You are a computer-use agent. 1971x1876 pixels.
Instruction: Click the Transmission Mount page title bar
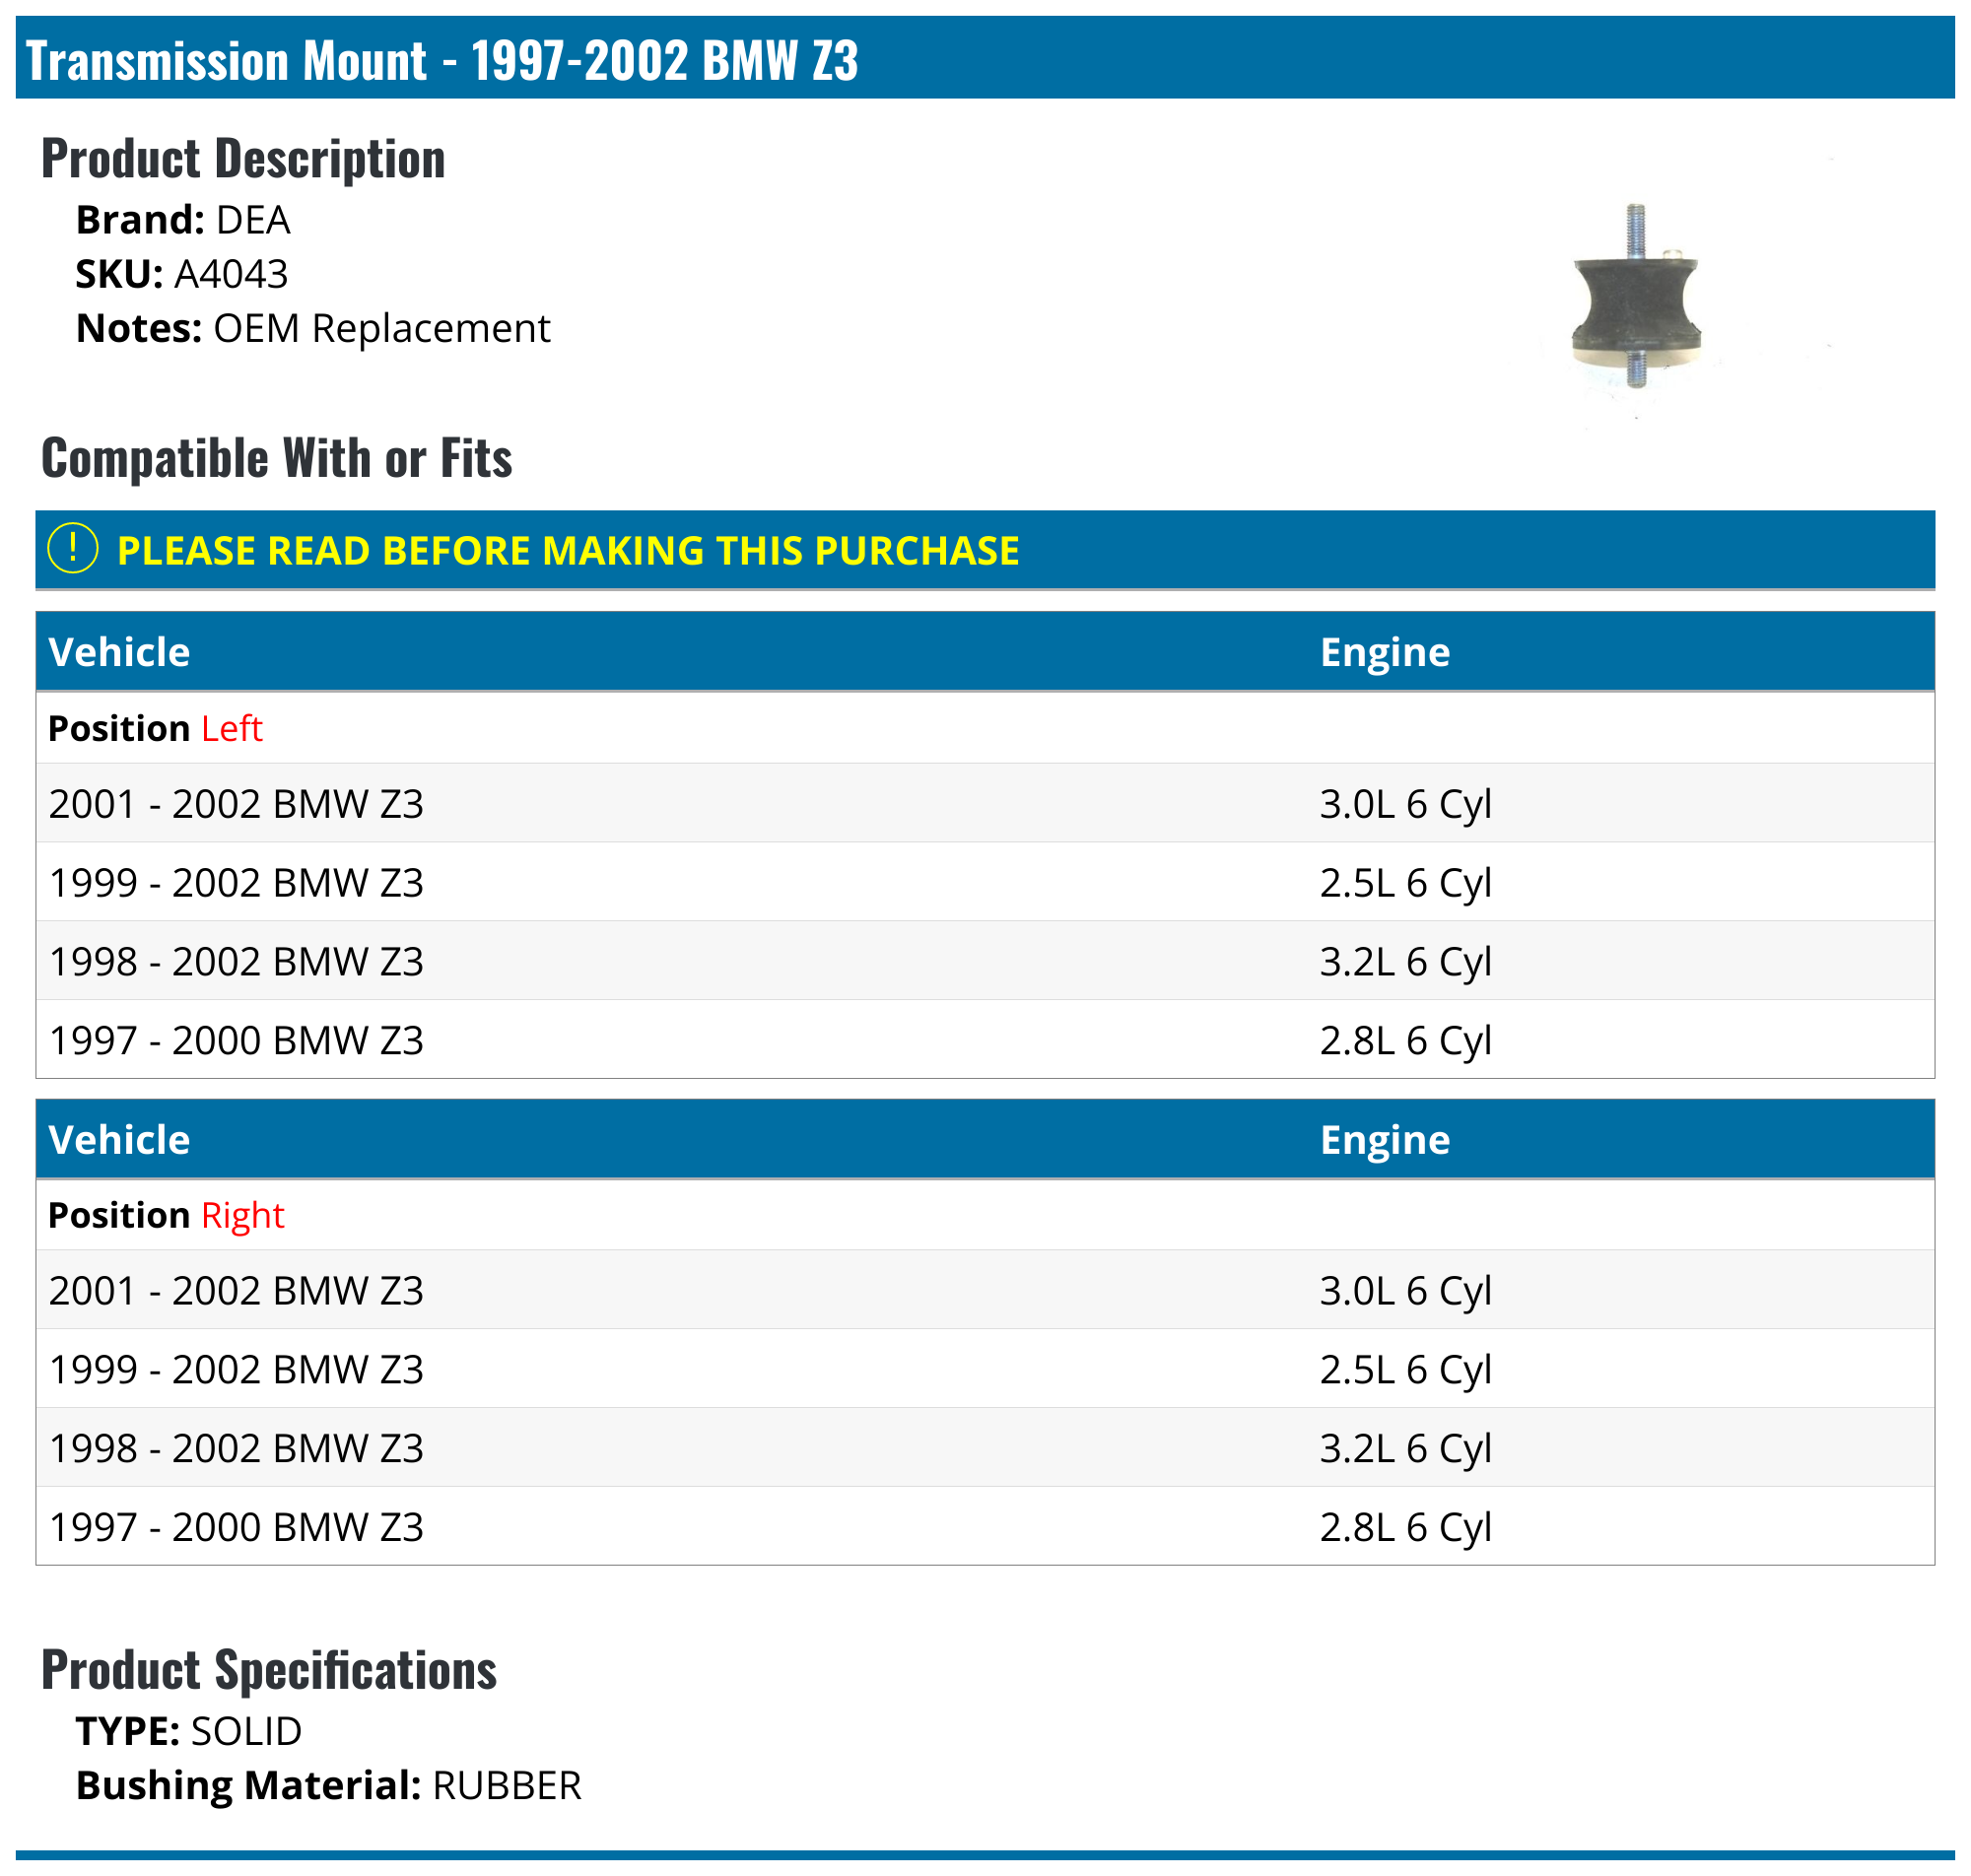point(441,60)
